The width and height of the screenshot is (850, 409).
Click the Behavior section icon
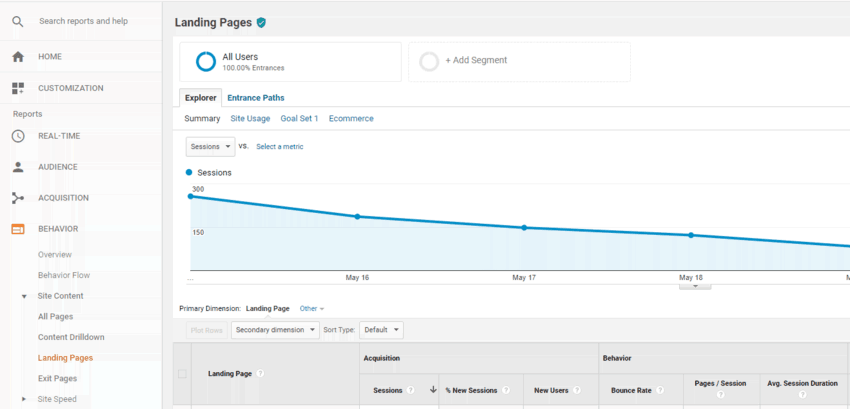point(17,229)
